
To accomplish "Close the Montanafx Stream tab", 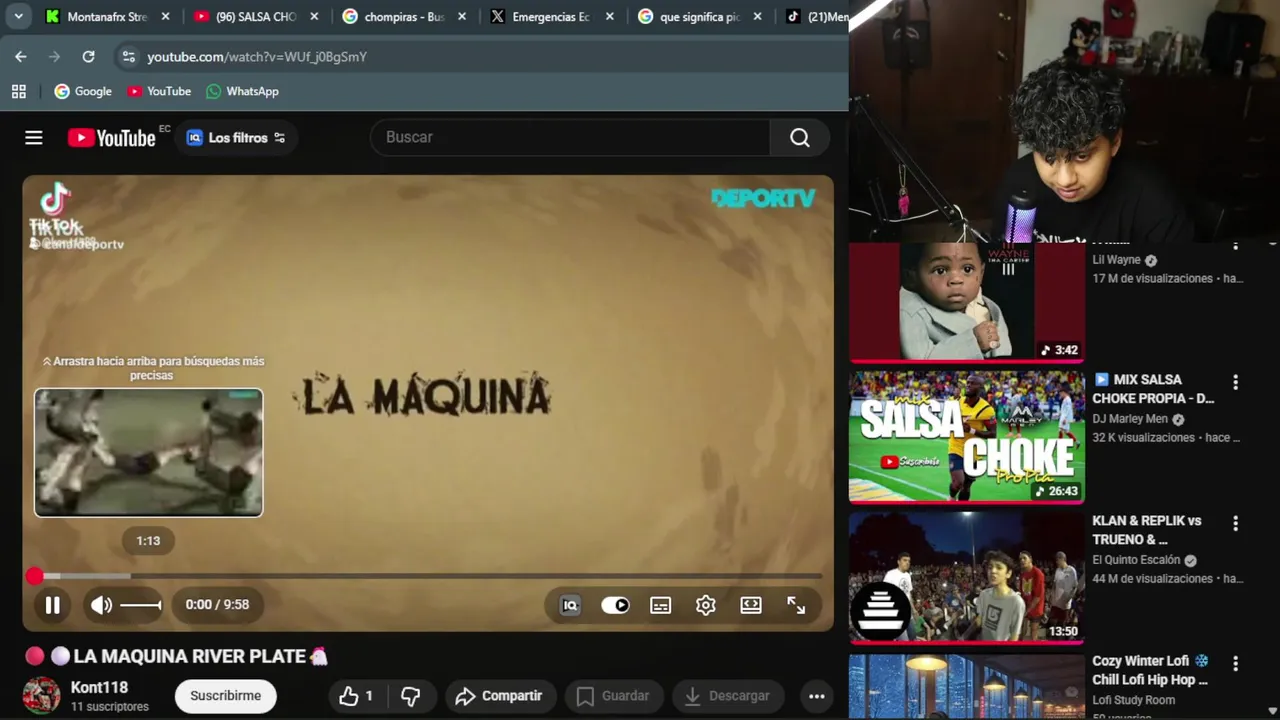I will tap(166, 17).
